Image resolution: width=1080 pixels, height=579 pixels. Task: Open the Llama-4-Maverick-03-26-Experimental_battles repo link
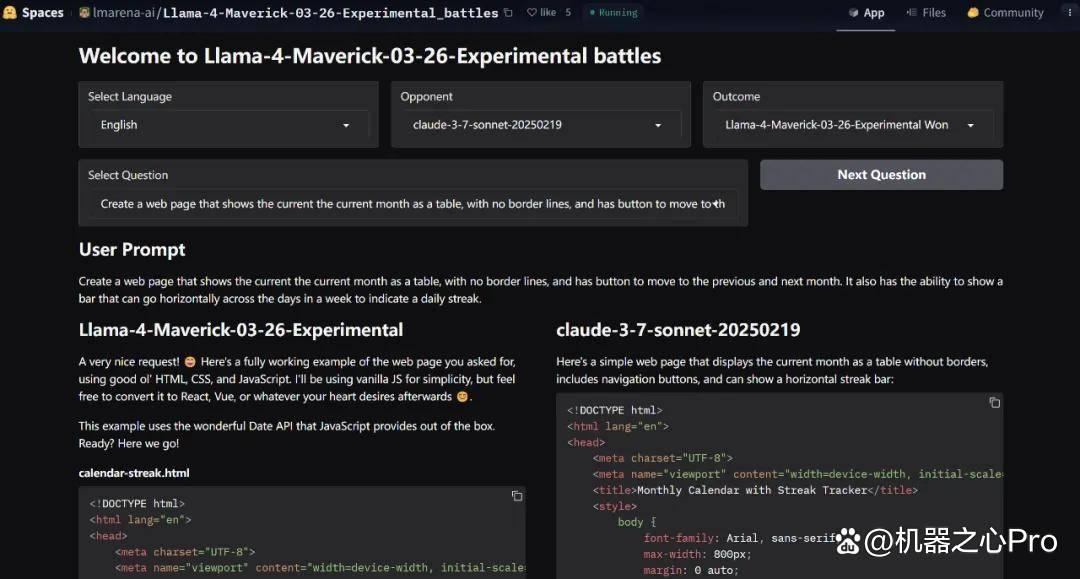(331, 13)
